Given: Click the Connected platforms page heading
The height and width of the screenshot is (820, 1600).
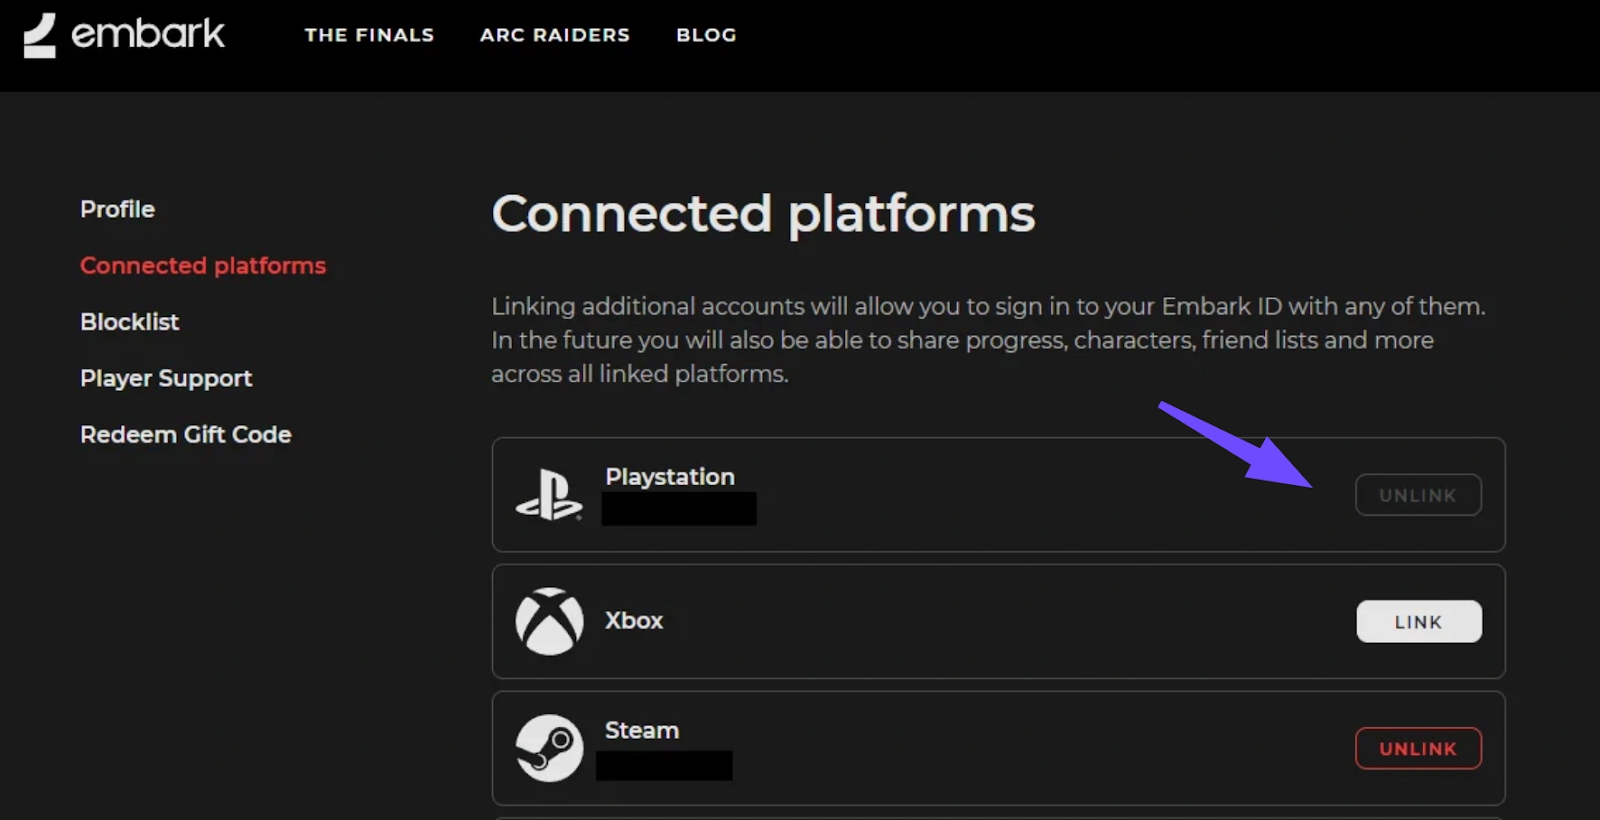Looking at the screenshot, I should [x=763, y=214].
